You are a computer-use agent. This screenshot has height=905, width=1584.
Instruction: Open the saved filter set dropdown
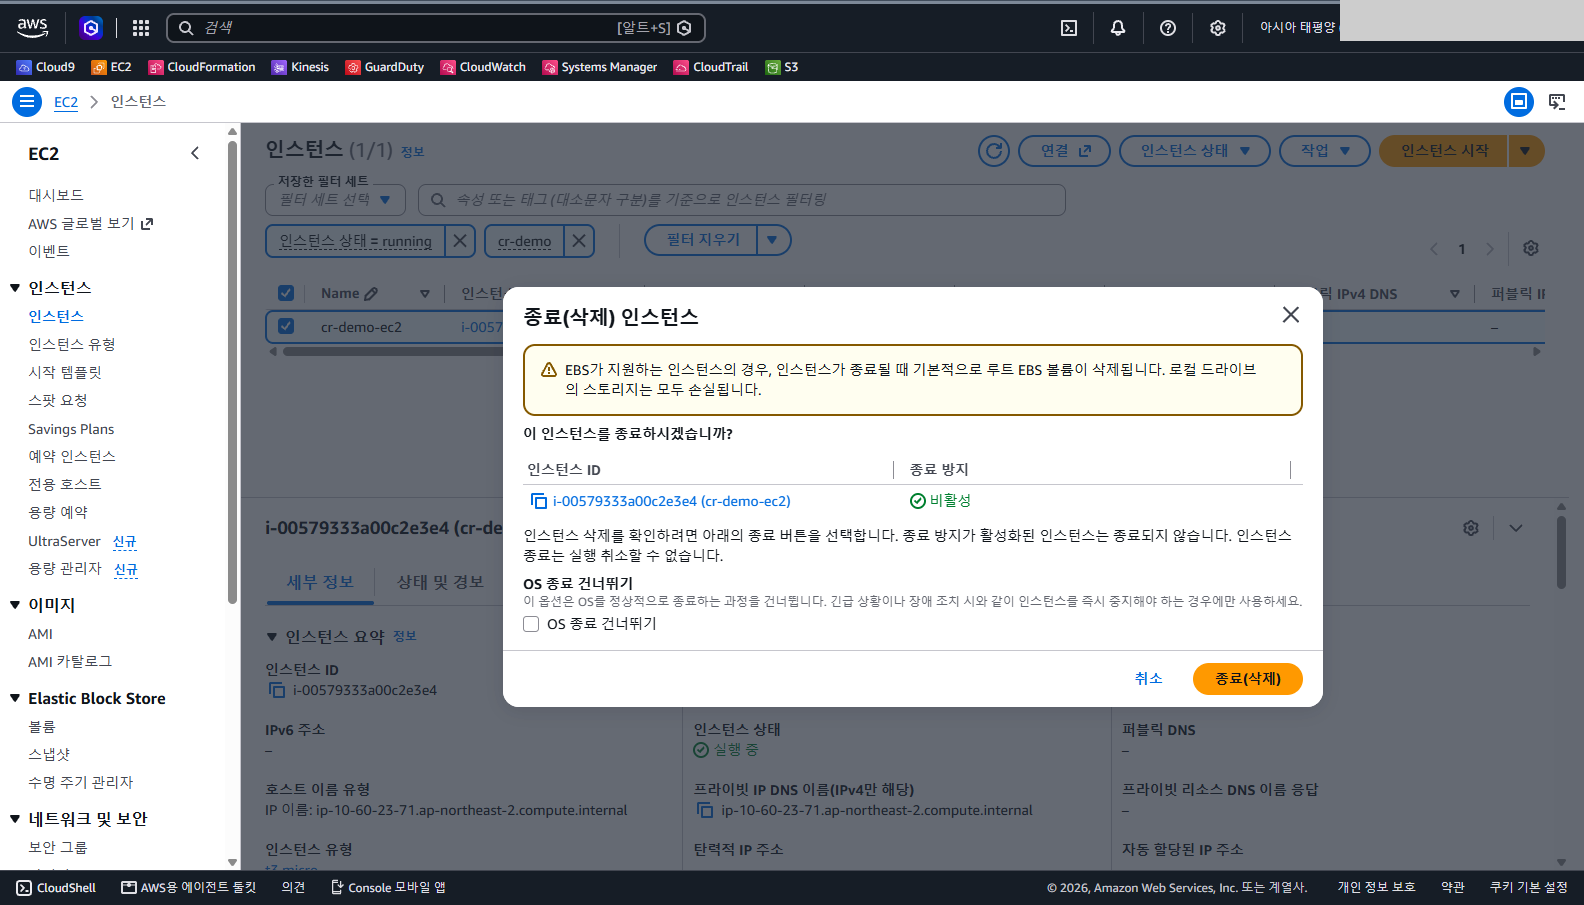coord(335,200)
